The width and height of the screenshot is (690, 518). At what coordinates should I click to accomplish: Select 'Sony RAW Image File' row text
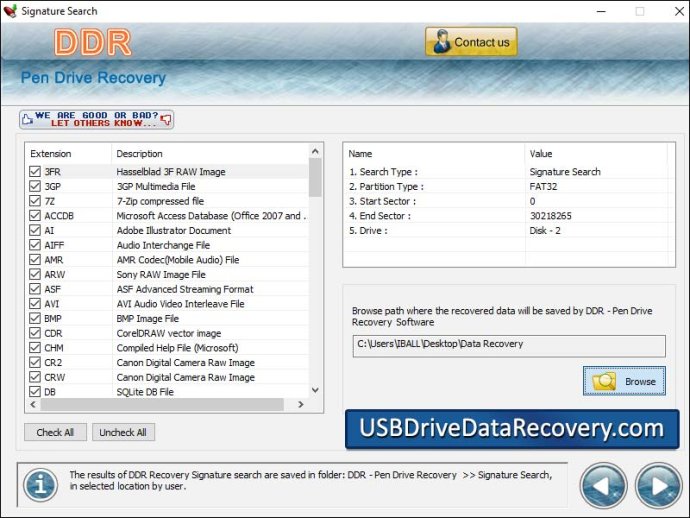(161, 274)
